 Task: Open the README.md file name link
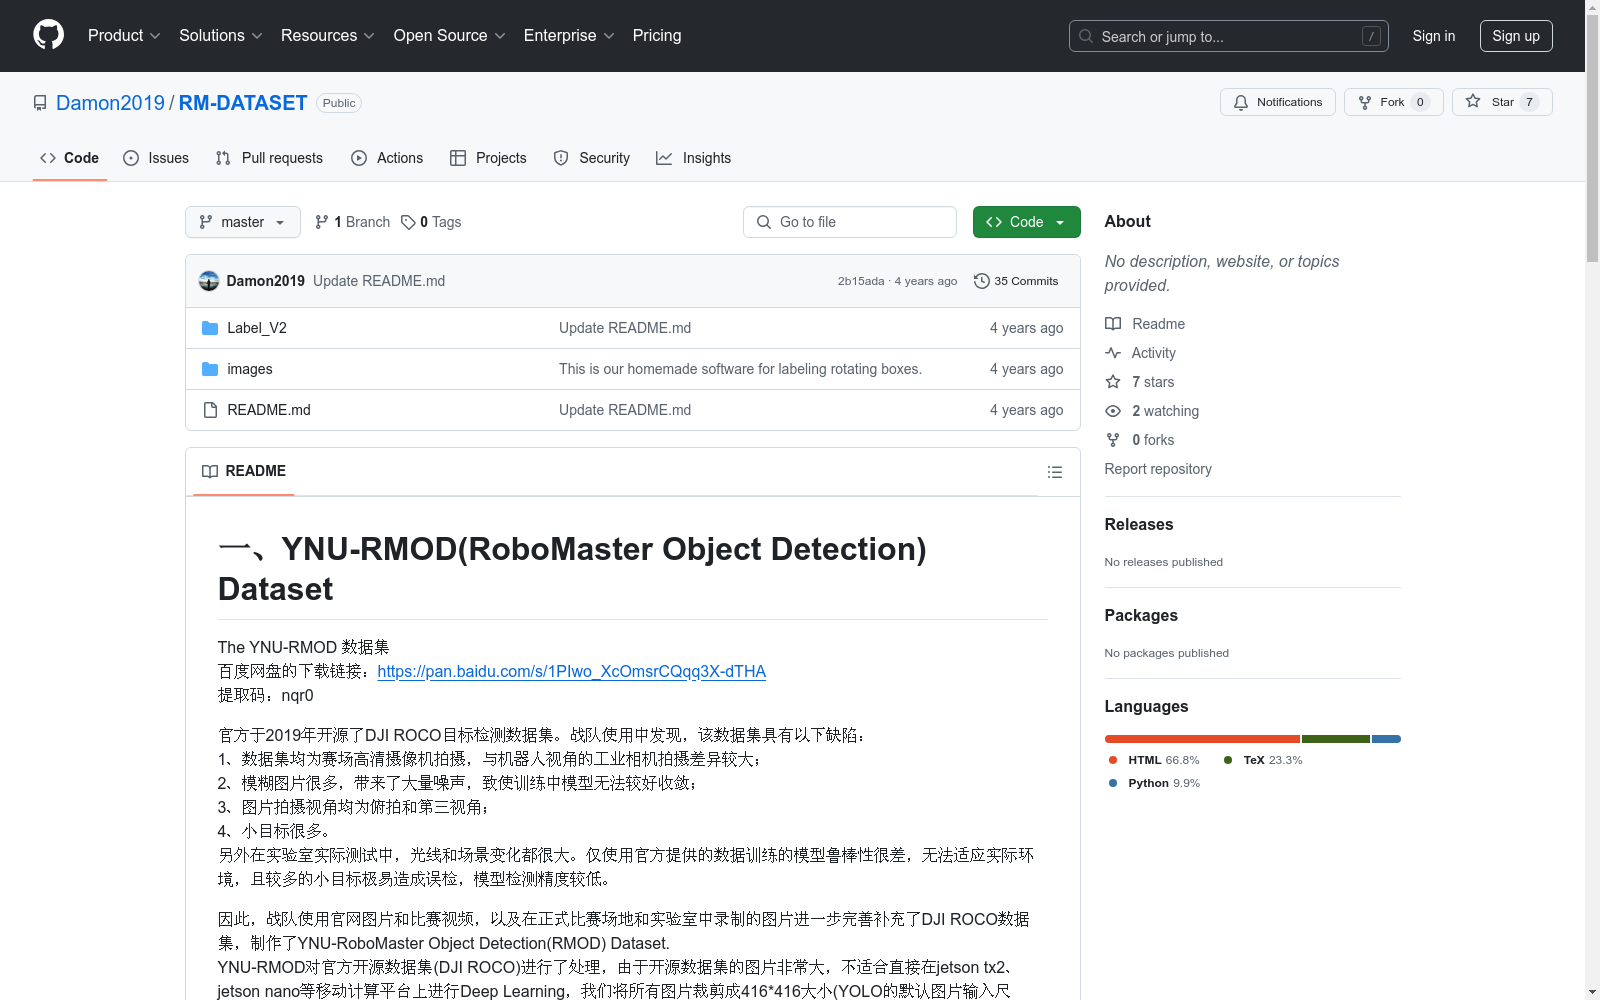pyautogui.click(x=269, y=410)
